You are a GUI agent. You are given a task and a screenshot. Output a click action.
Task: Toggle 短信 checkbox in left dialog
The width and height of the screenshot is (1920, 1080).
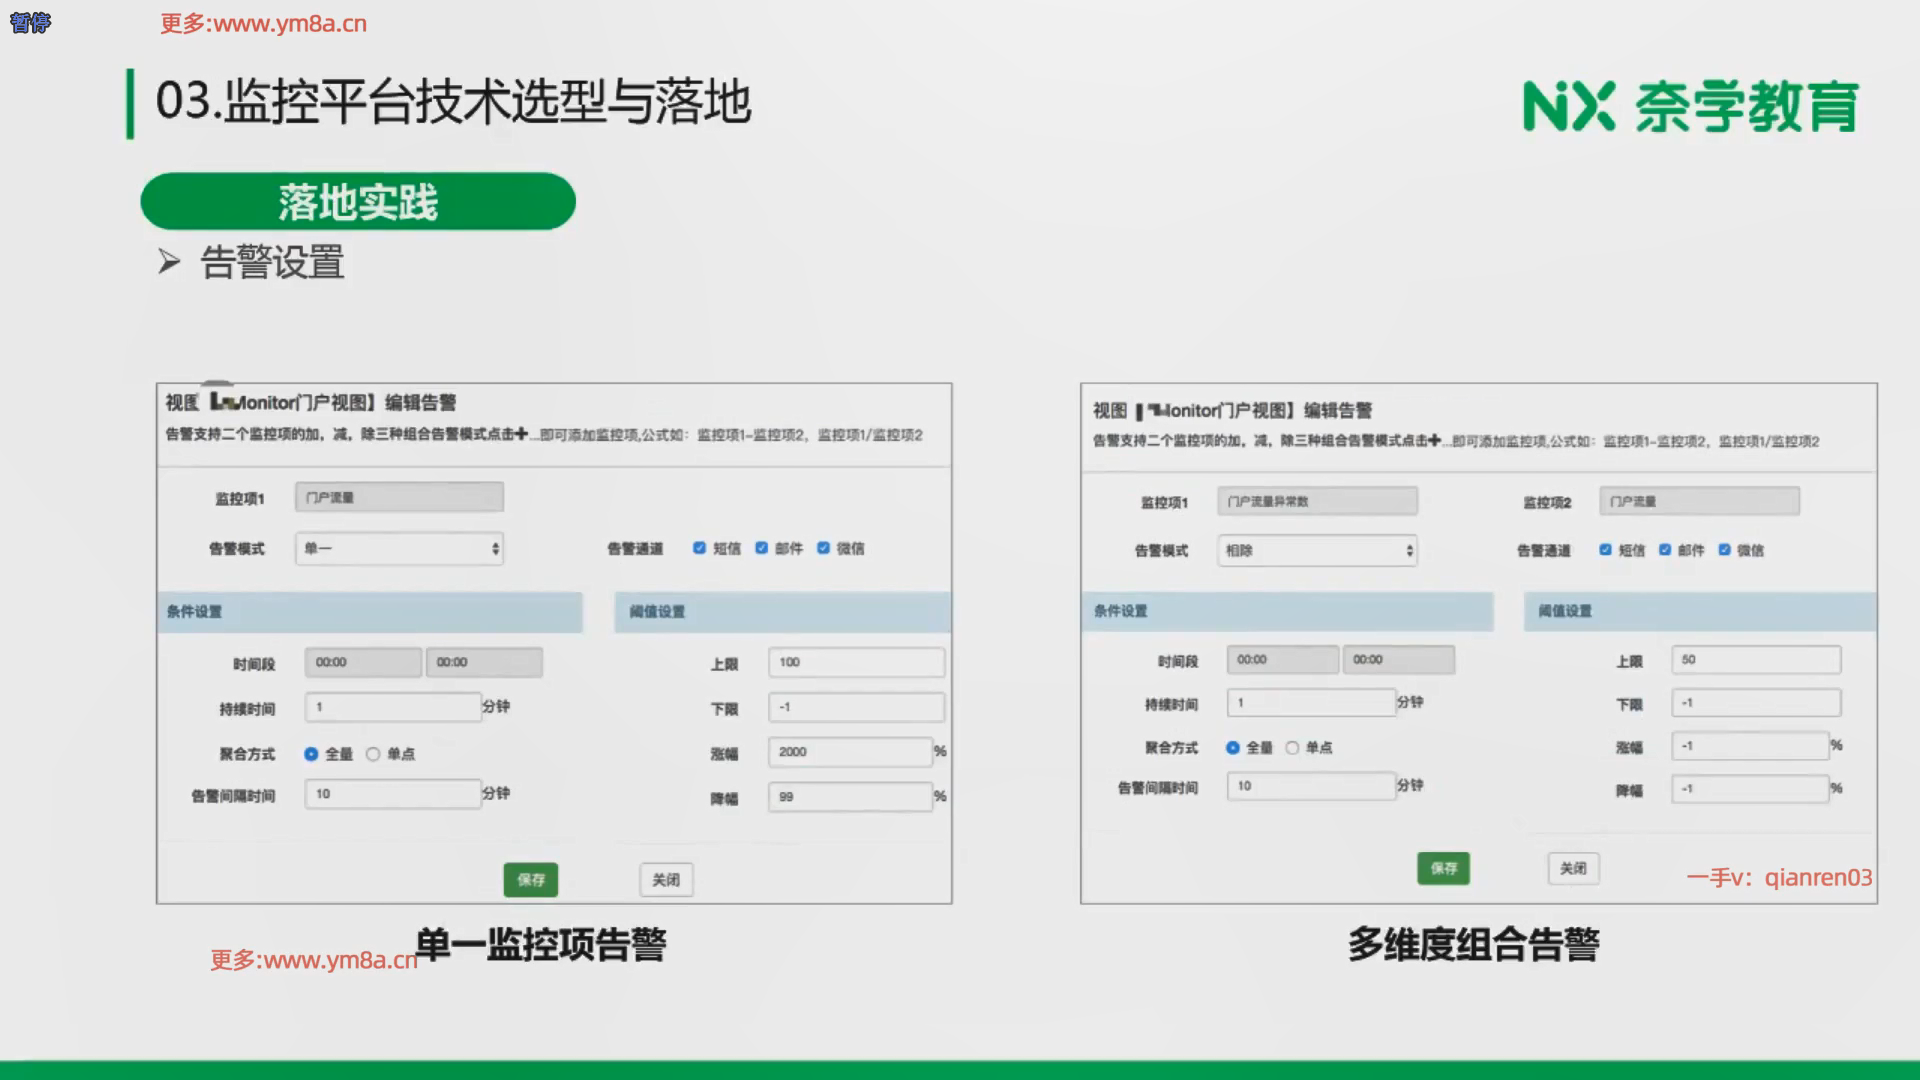699,548
